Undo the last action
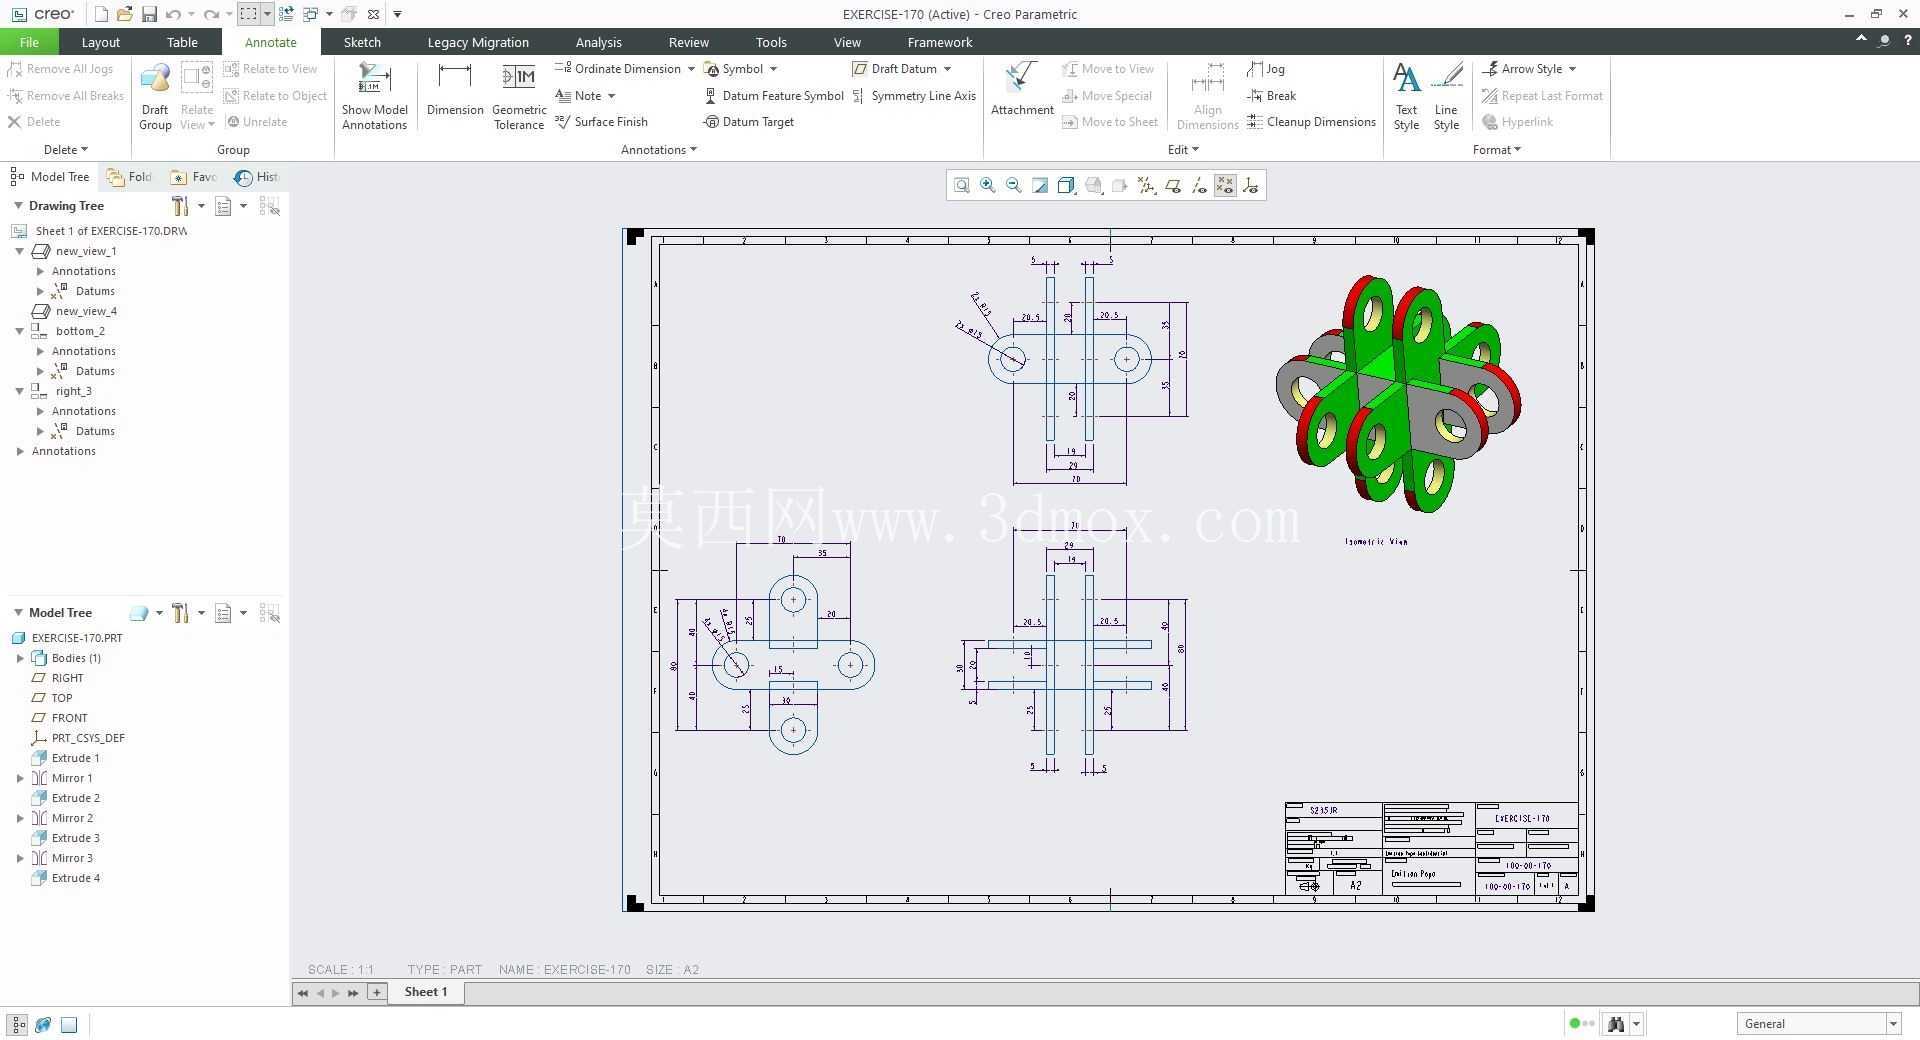Viewport: 1920px width, 1040px height. click(x=173, y=14)
